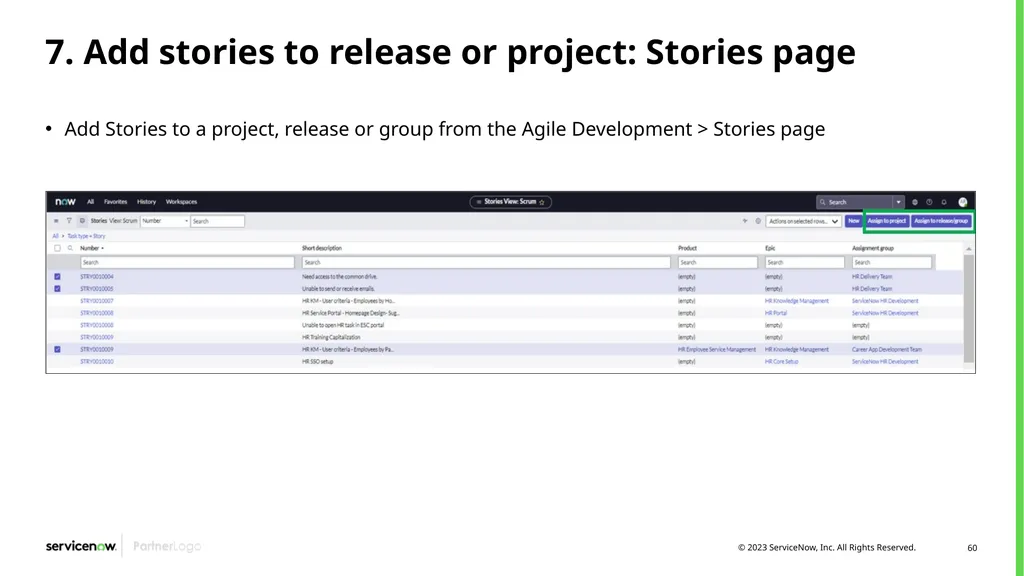Click 'HR Service Portal - Homepage Design' cell
This screenshot has width=1024, height=576.
[x=351, y=313]
